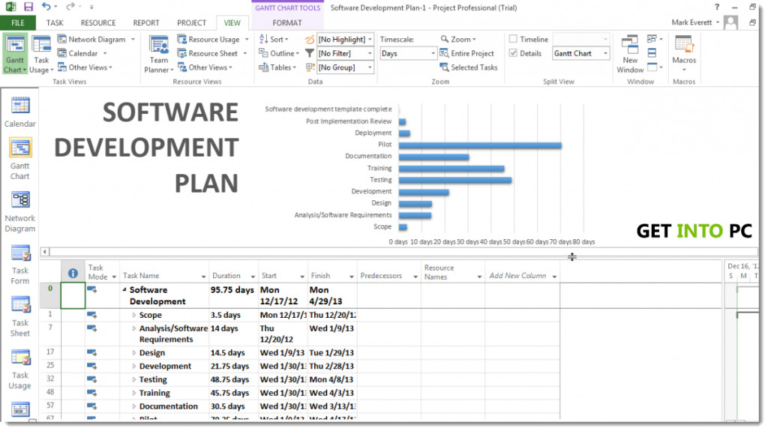Select Task Sheet in the left view bar
This screenshot has width=768, height=431.
pyautogui.click(x=20, y=317)
